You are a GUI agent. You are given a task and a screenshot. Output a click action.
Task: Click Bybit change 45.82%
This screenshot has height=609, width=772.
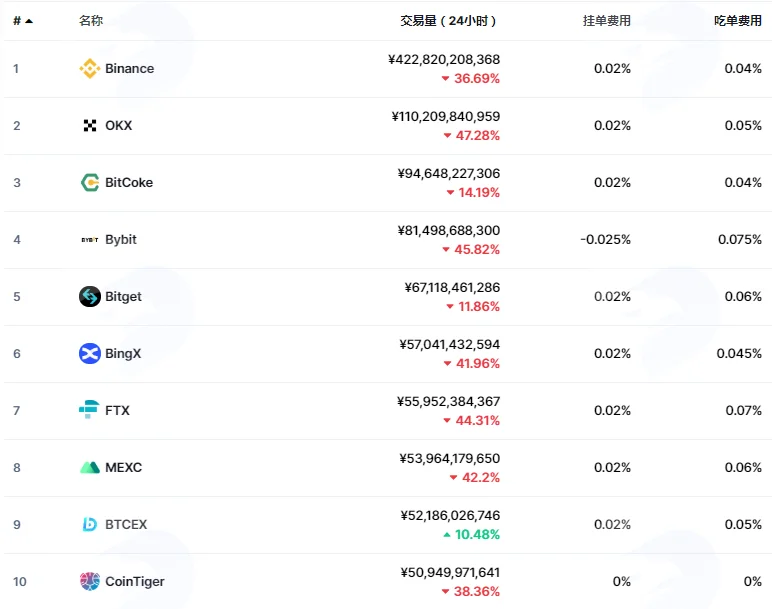[471, 250]
